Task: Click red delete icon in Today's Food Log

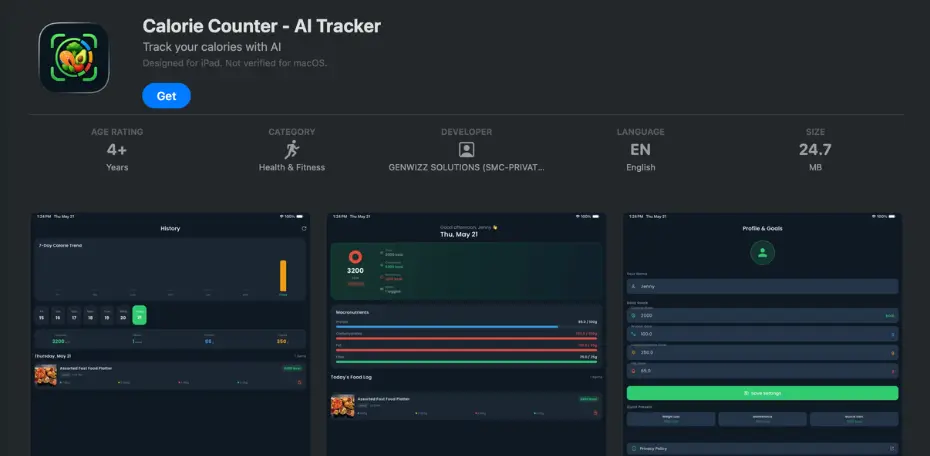Action: point(595,413)
